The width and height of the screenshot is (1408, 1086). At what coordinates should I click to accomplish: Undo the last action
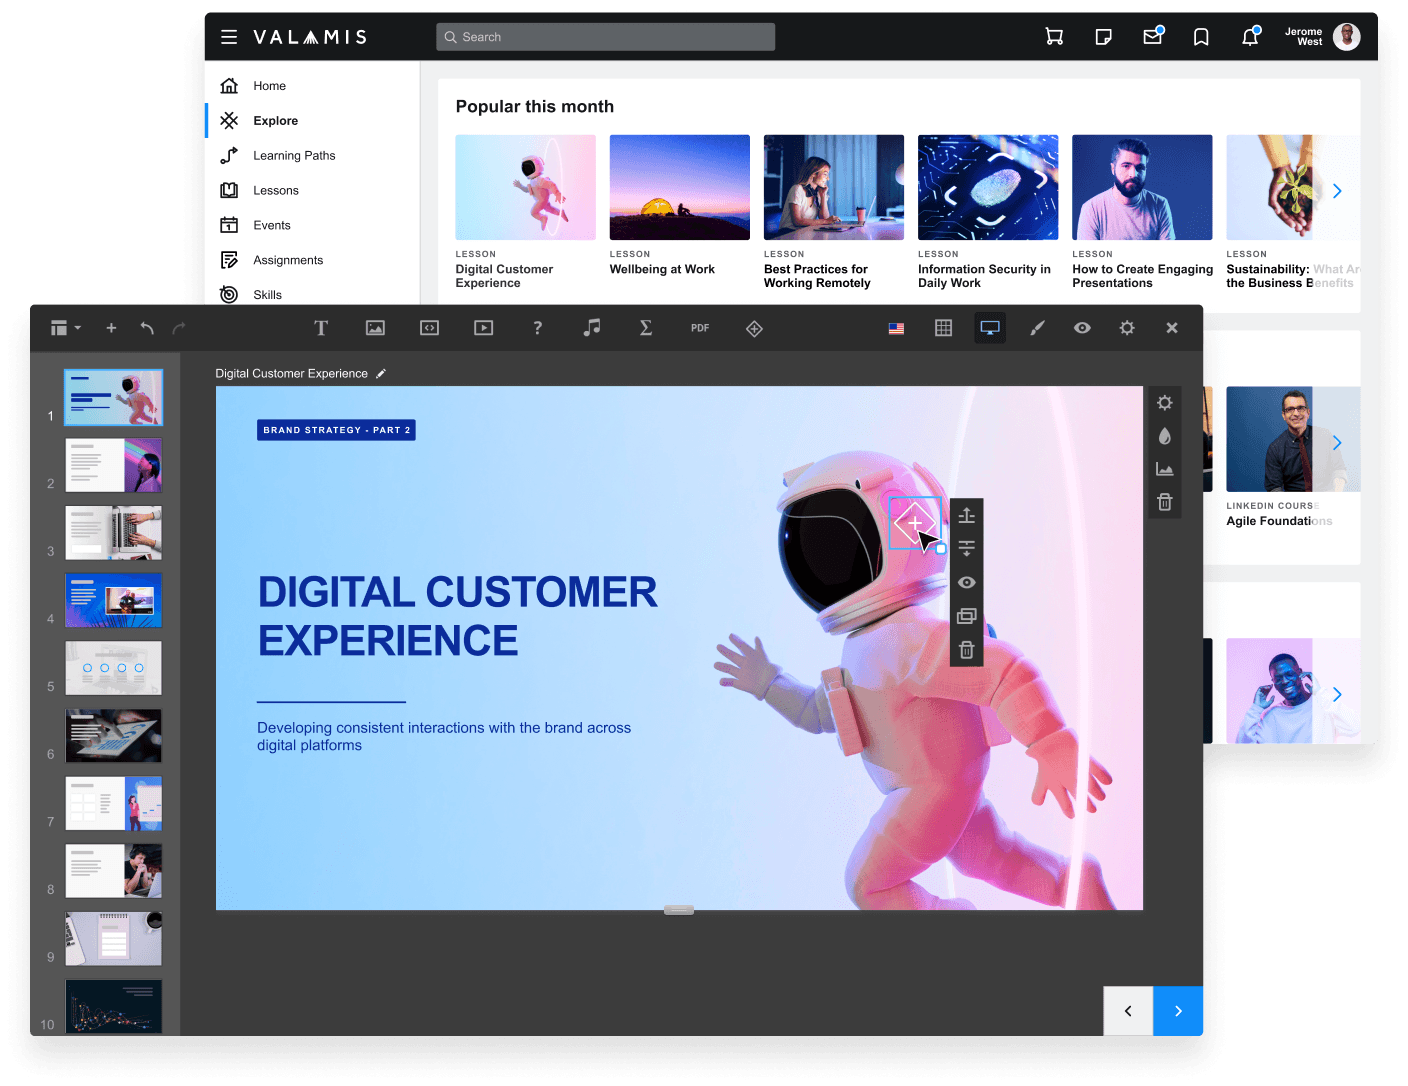pyautogui.click(x=147, y=328)
